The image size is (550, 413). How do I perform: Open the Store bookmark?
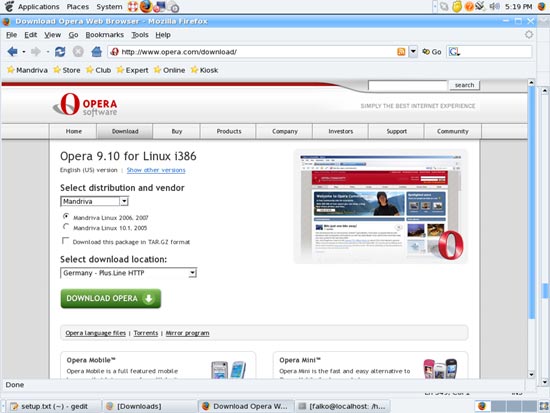pyautogui.click(x=67, y=70)
